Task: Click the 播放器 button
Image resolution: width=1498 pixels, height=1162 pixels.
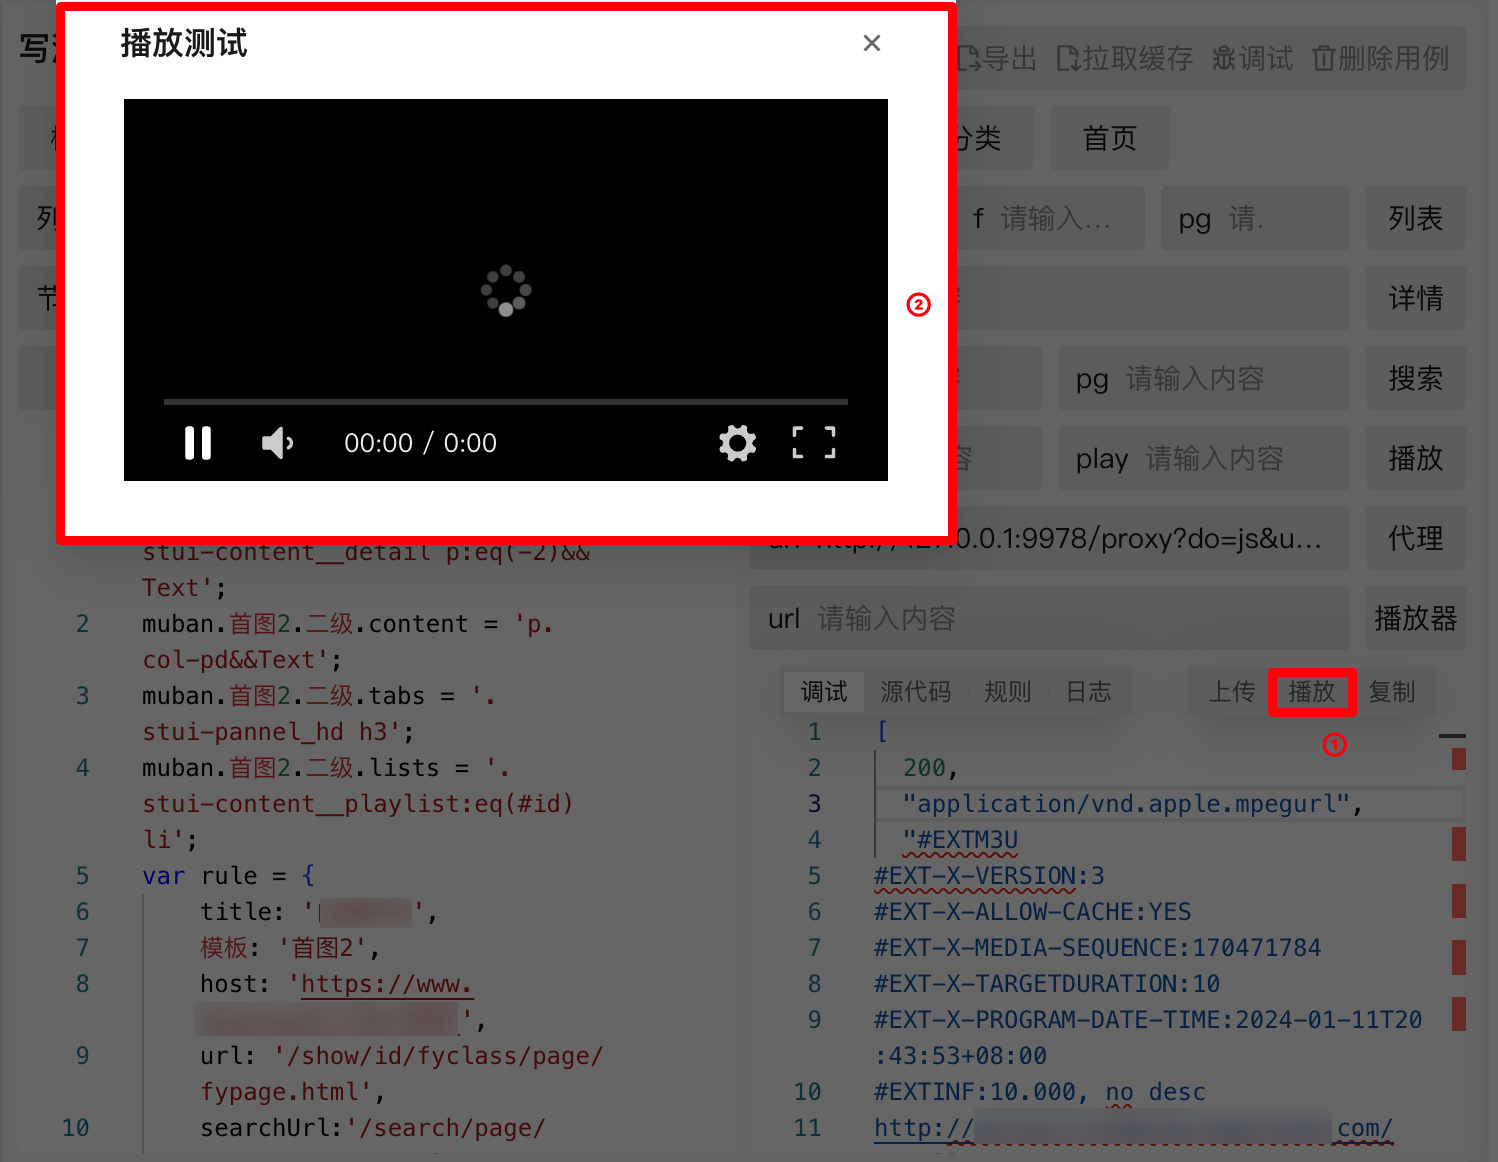Action: click(x=1416, y=618)
